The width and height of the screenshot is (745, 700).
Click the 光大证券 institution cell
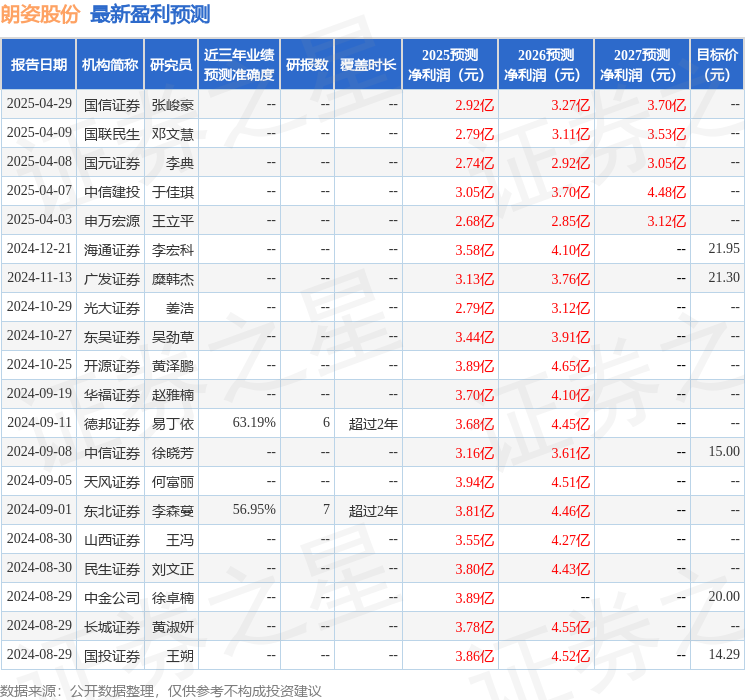[112, 308]
